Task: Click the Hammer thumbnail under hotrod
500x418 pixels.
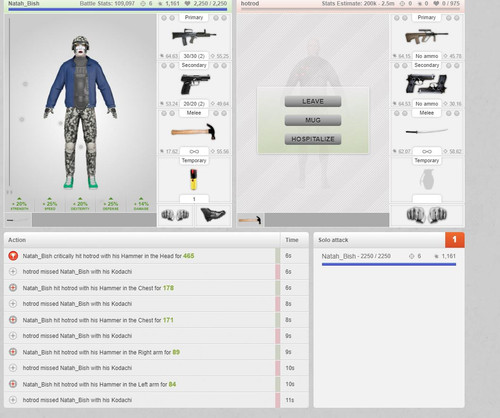Action: [x=250, y=220]
